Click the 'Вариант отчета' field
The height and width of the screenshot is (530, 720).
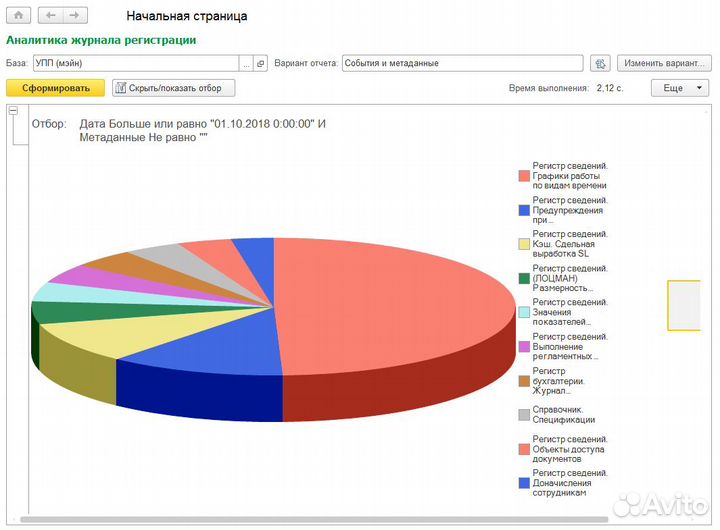coord(462,63)
